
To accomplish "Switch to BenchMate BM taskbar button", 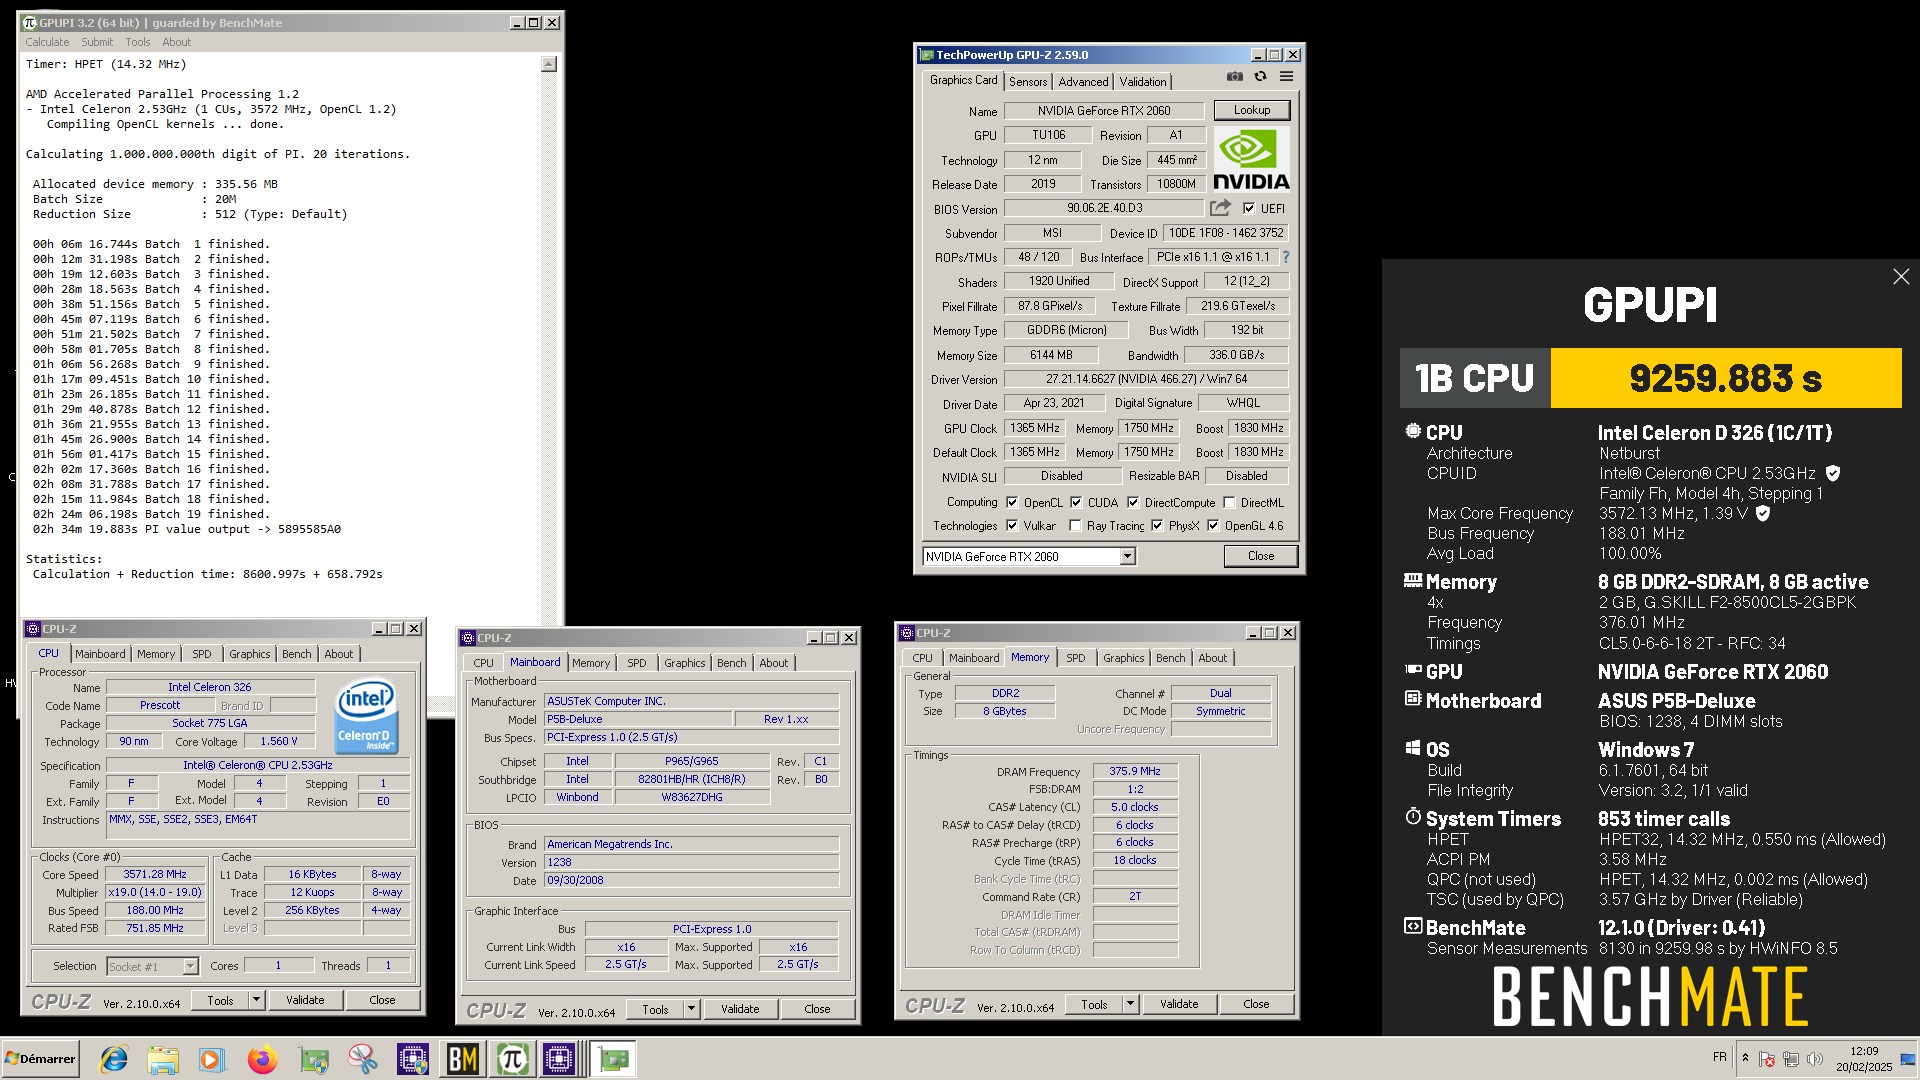I will tap(462, 1059).
